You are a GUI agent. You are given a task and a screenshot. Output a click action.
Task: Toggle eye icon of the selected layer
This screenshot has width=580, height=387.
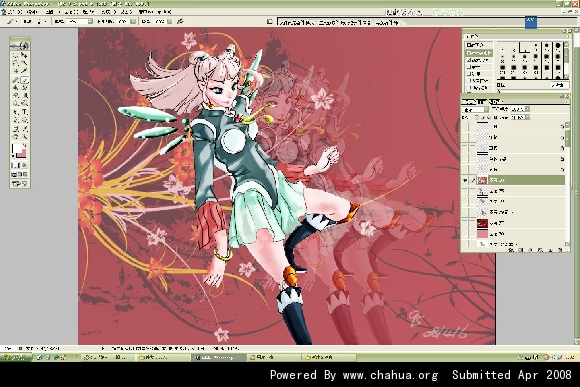[465, 180]
